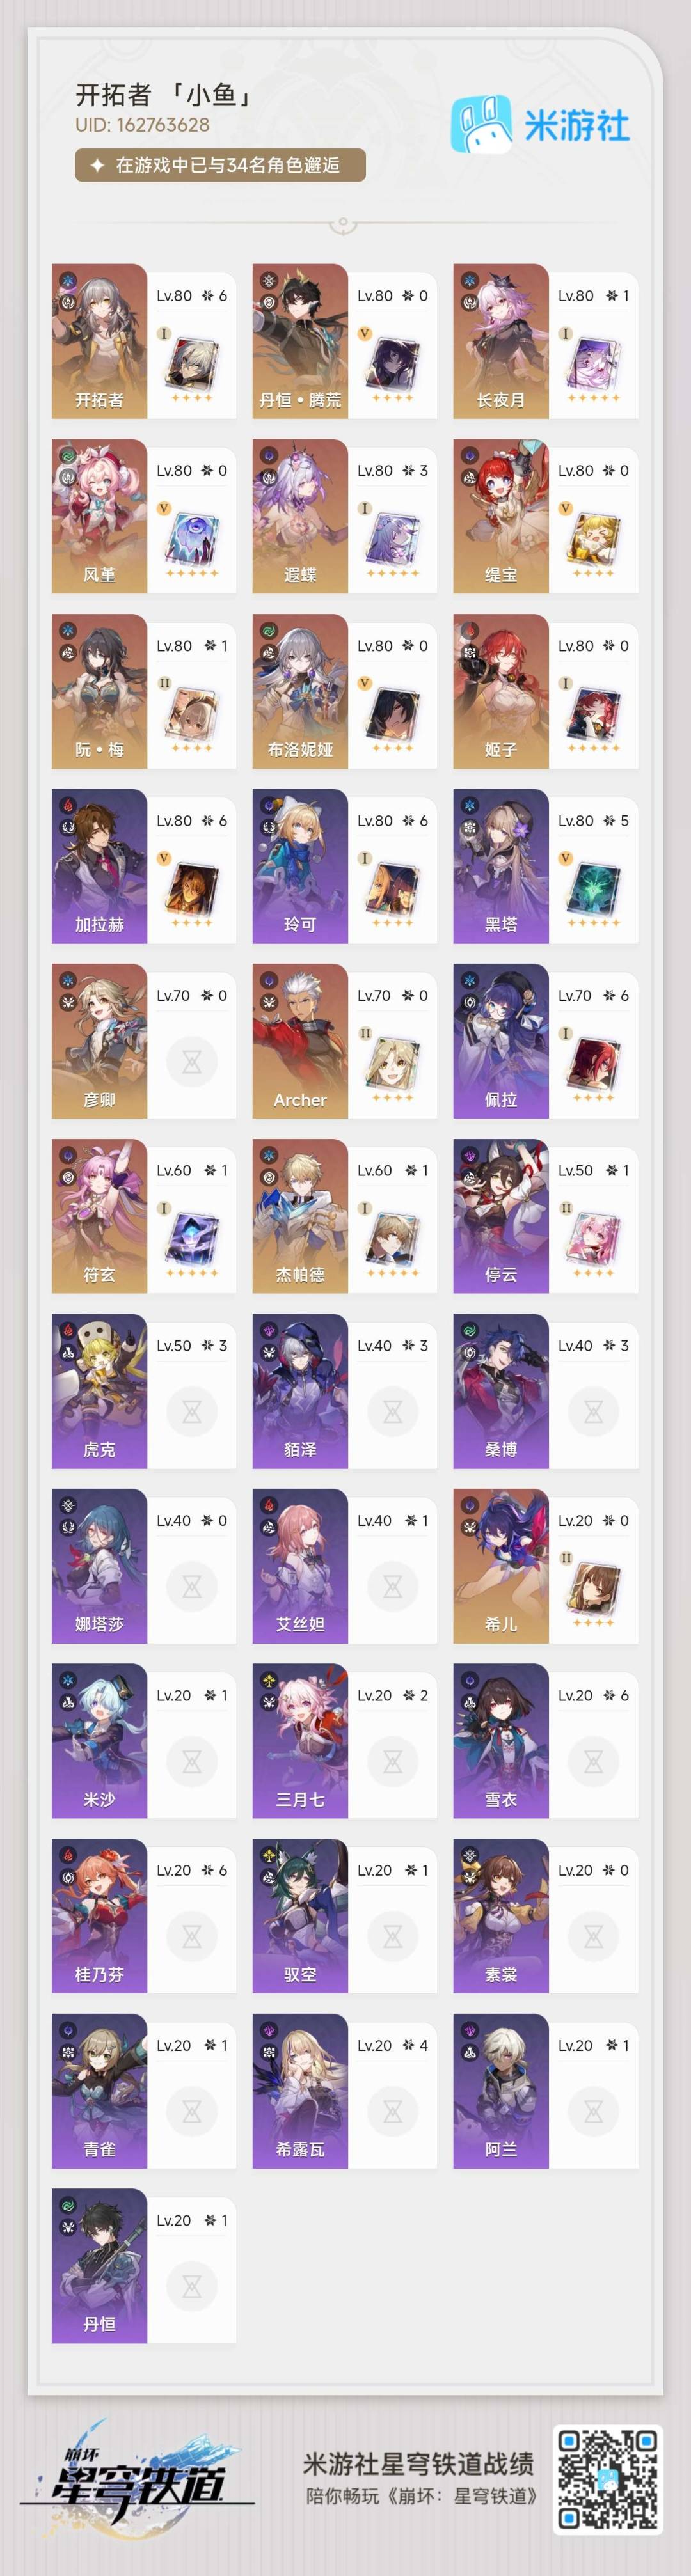This screenshot has width=691, height=2576.
Task: Open the 符玄 character portrait
Action: [99, 1216]
